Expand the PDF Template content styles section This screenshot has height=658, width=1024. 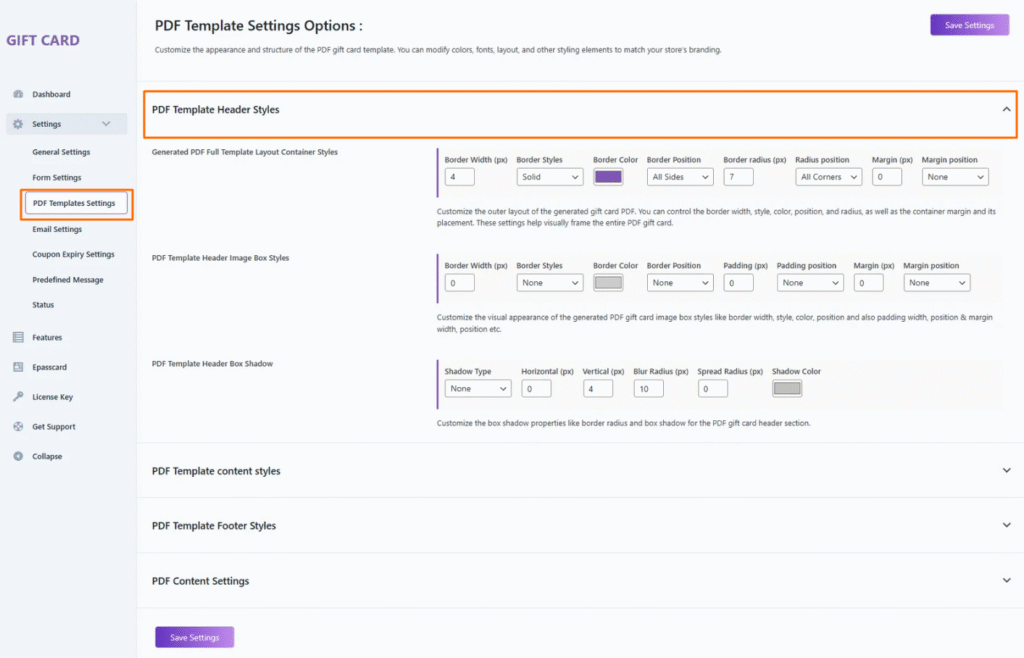point(1006,471)
